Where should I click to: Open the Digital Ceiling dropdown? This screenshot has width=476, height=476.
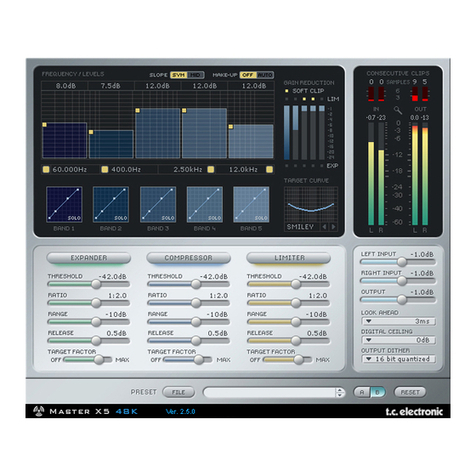coord(399,340)
